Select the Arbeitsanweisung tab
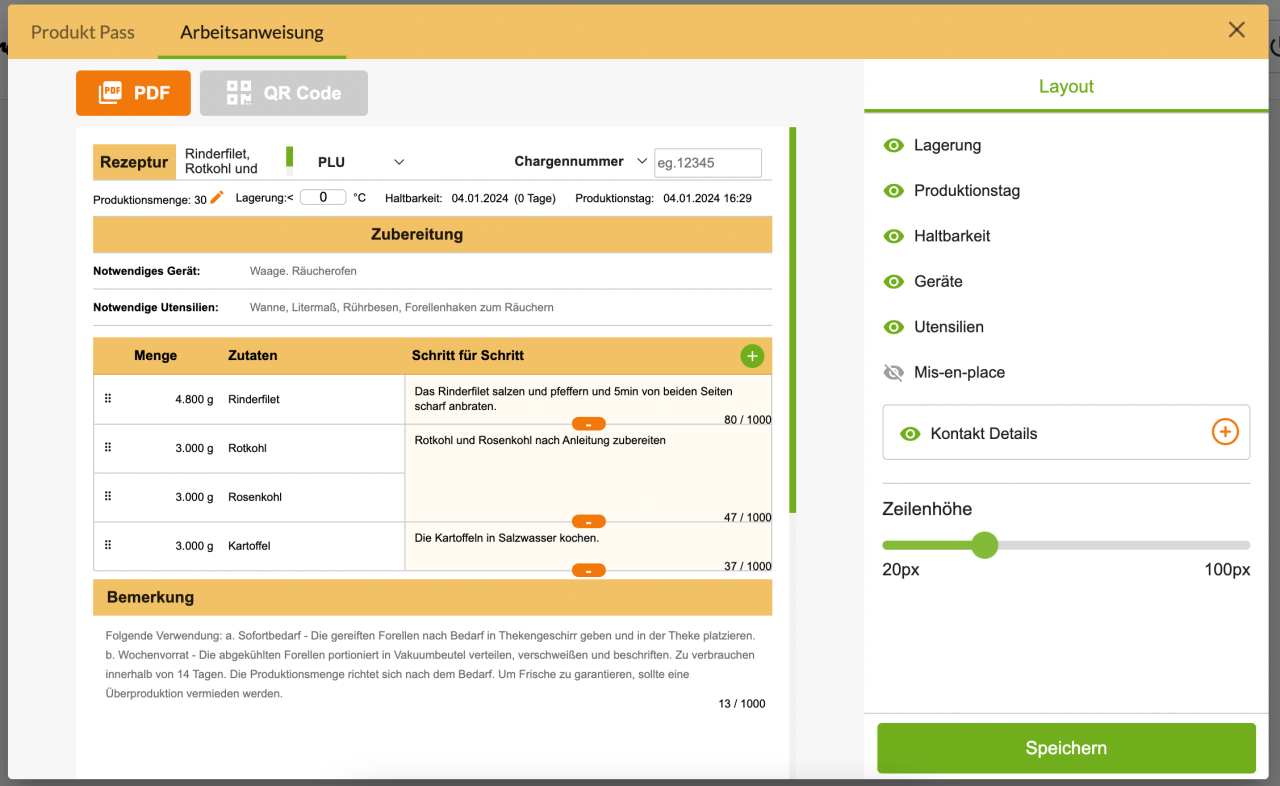 251,31
